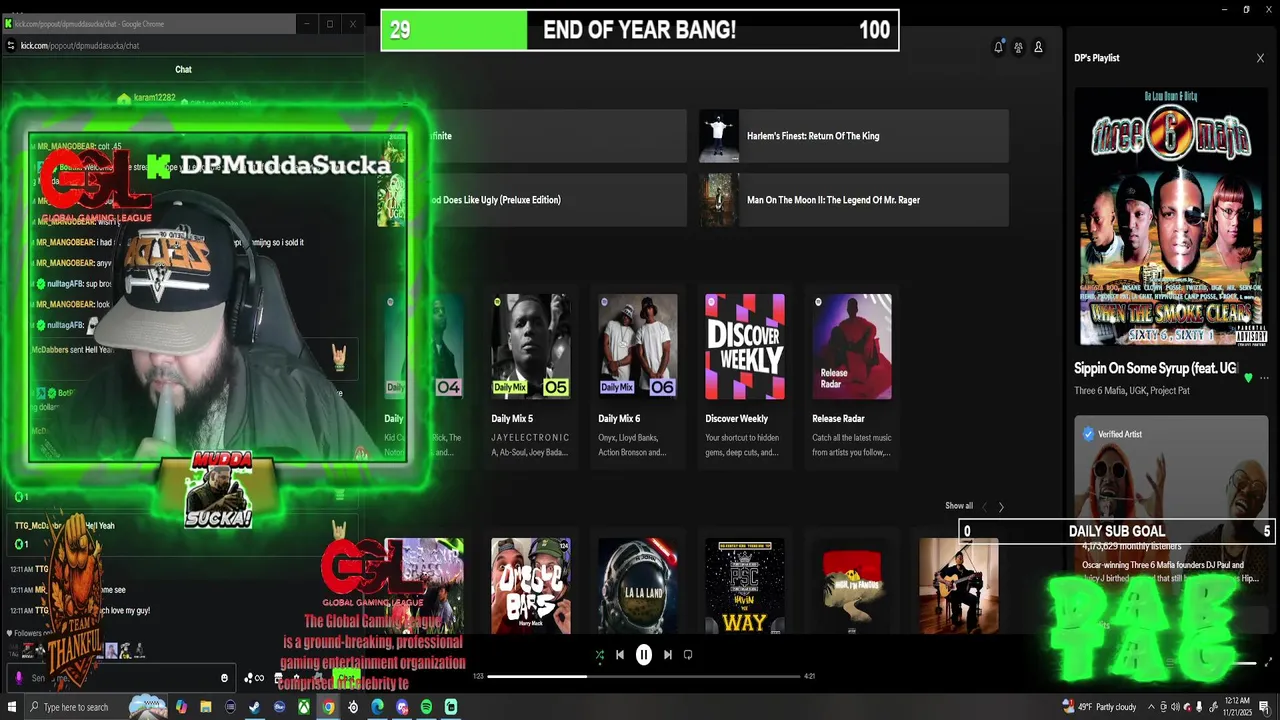The image size is (1280, 720).
Task: Open Spotify notifications bell
Action: click(x=998, y=47)
